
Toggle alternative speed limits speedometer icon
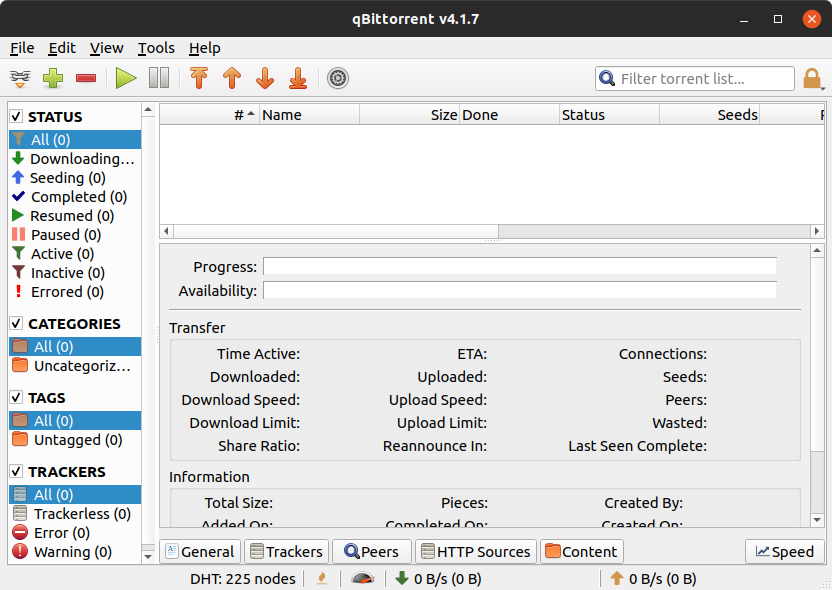(x=363, y=578)
